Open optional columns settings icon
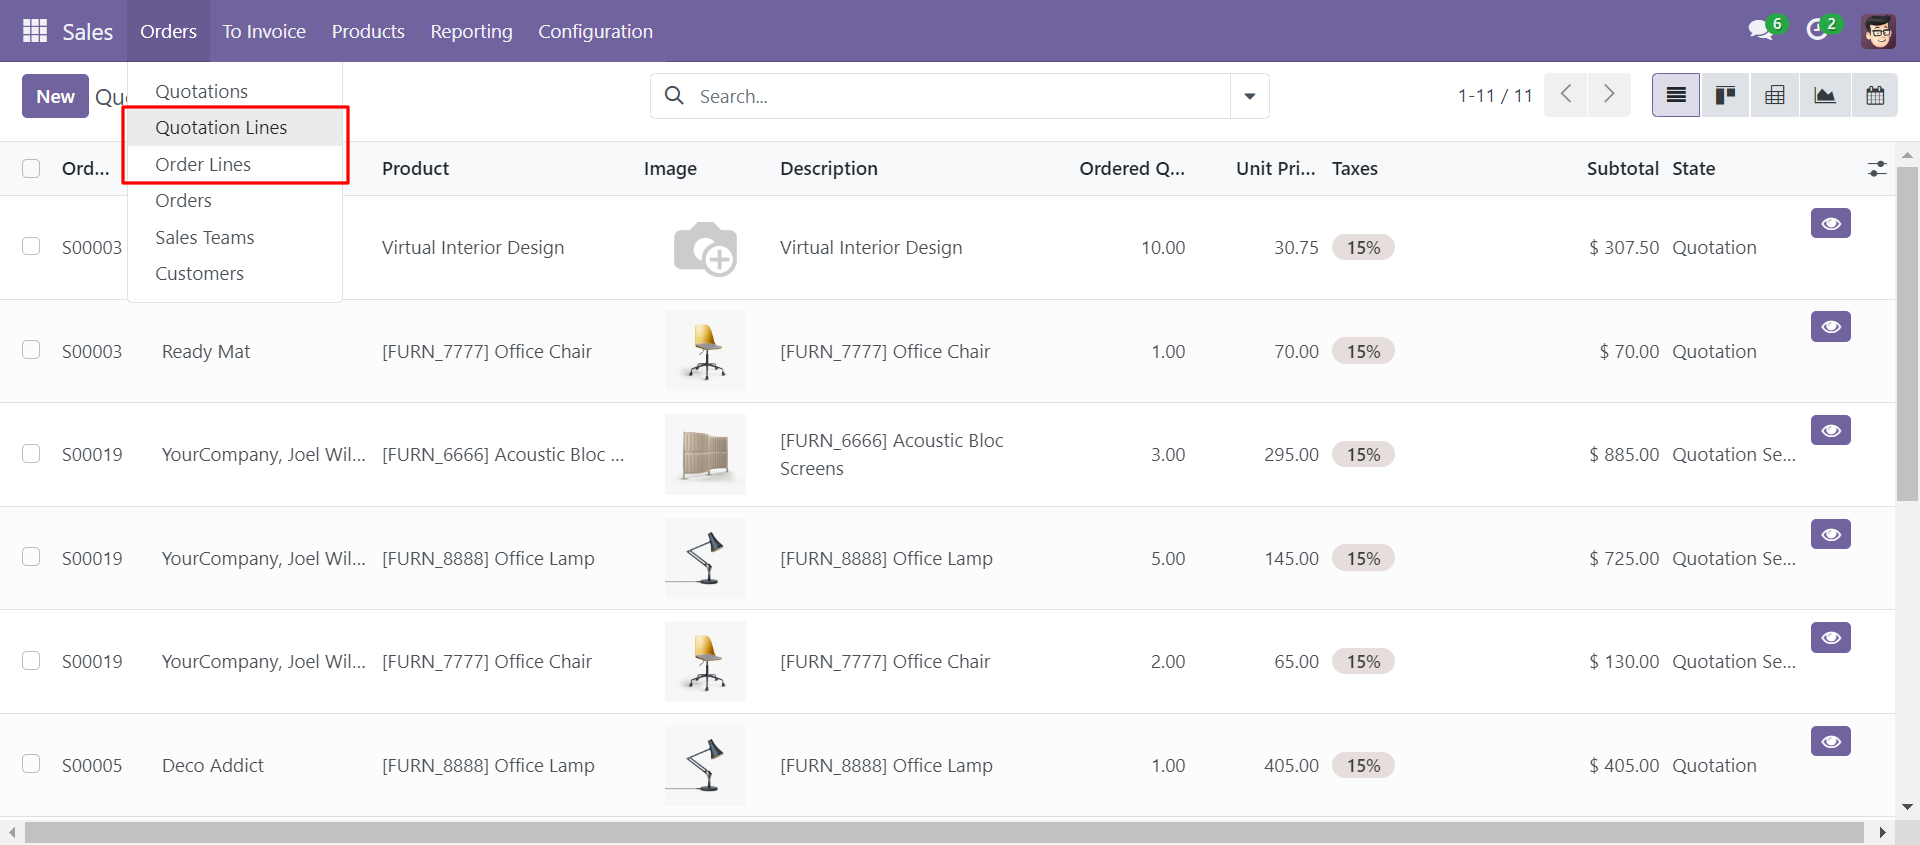The width and height of the screenshot is (1920, 845). coord(1877,169)
